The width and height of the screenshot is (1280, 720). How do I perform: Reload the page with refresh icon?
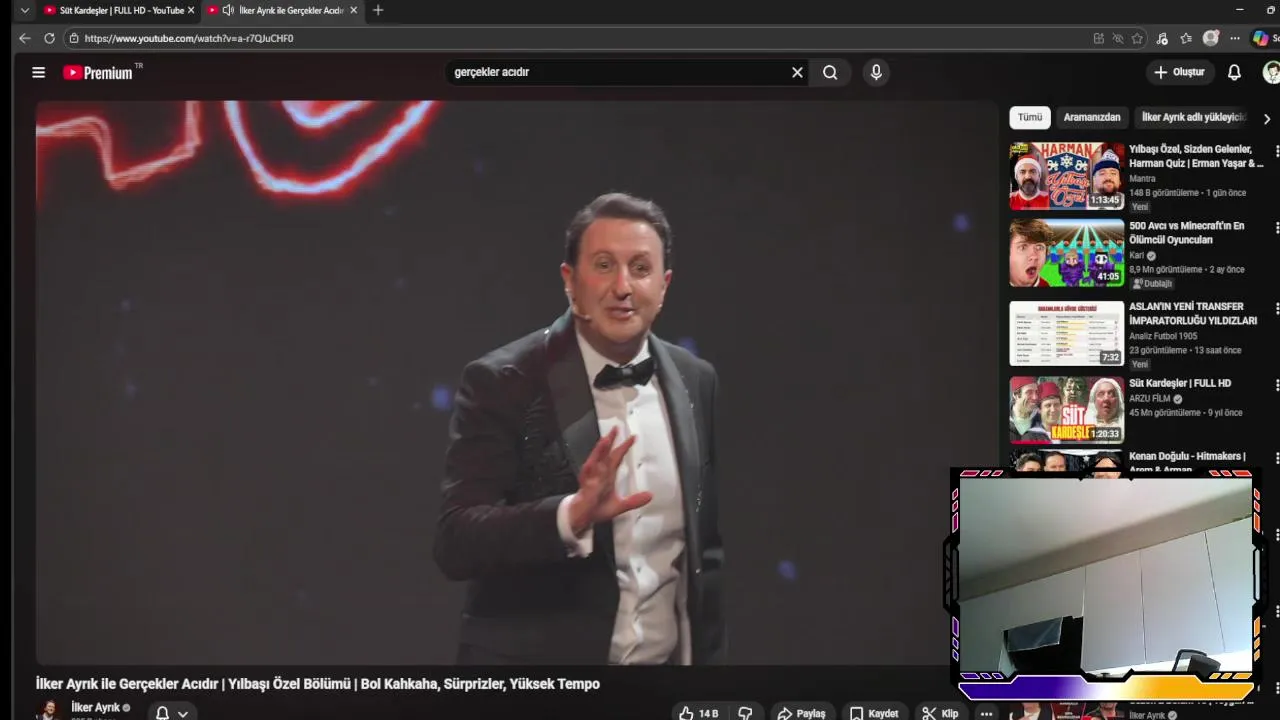(49, 38)
